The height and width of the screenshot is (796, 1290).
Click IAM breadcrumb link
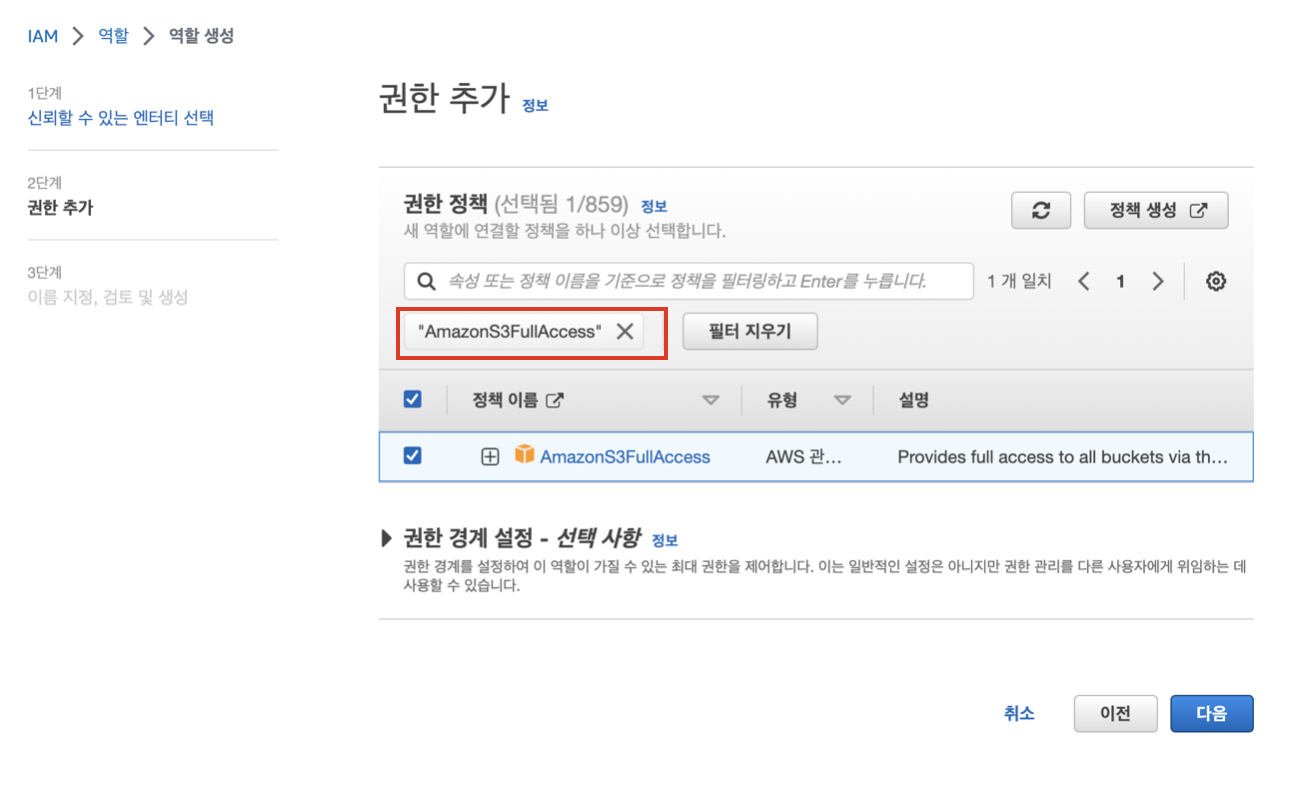coord(43,36)
